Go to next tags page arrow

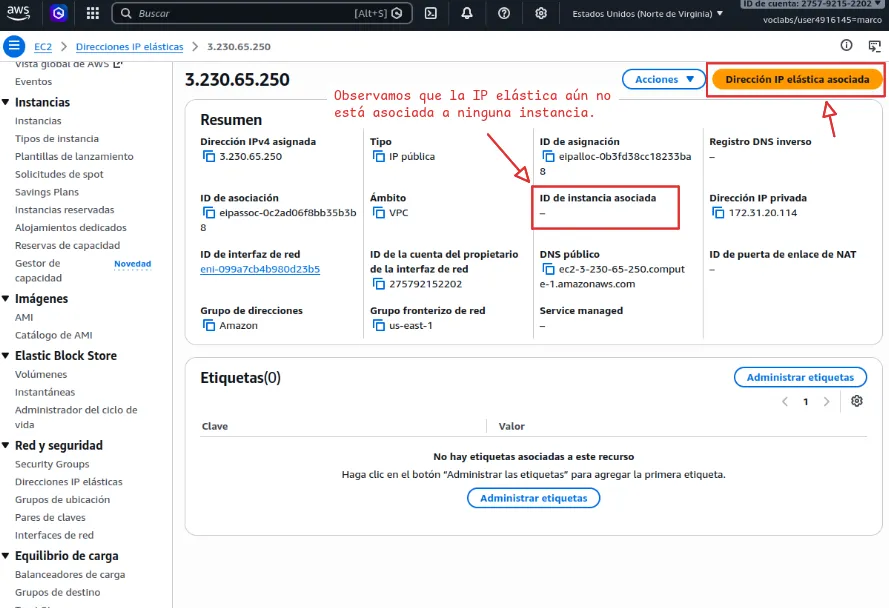[826, 402]
